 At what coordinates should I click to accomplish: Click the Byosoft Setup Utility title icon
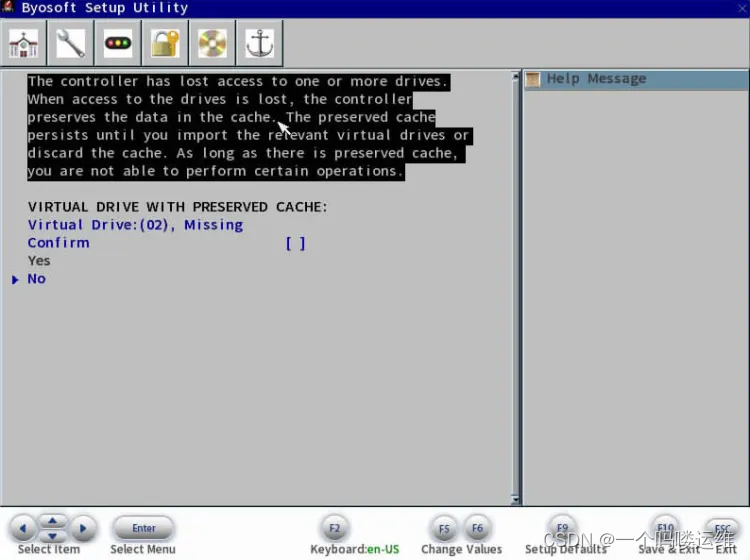pos(8,7)
